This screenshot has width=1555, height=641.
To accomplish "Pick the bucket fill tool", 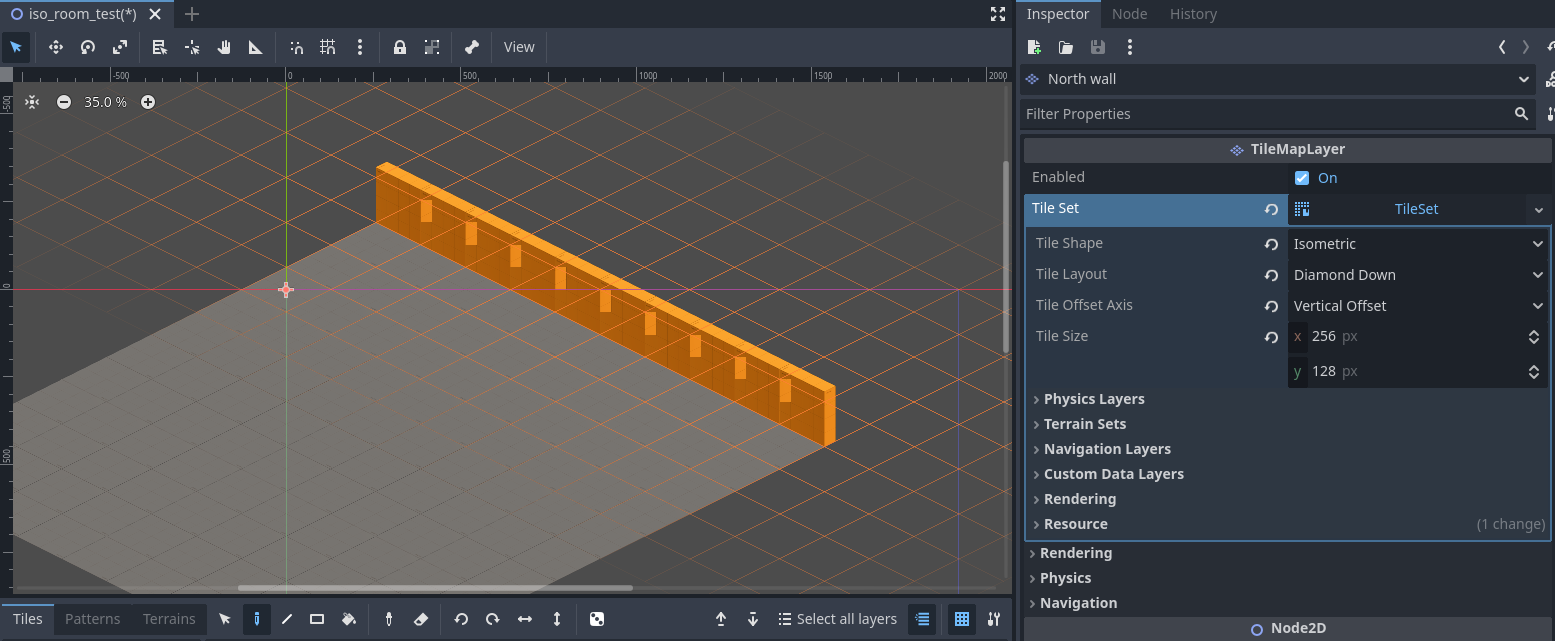I will pos(349,619).
